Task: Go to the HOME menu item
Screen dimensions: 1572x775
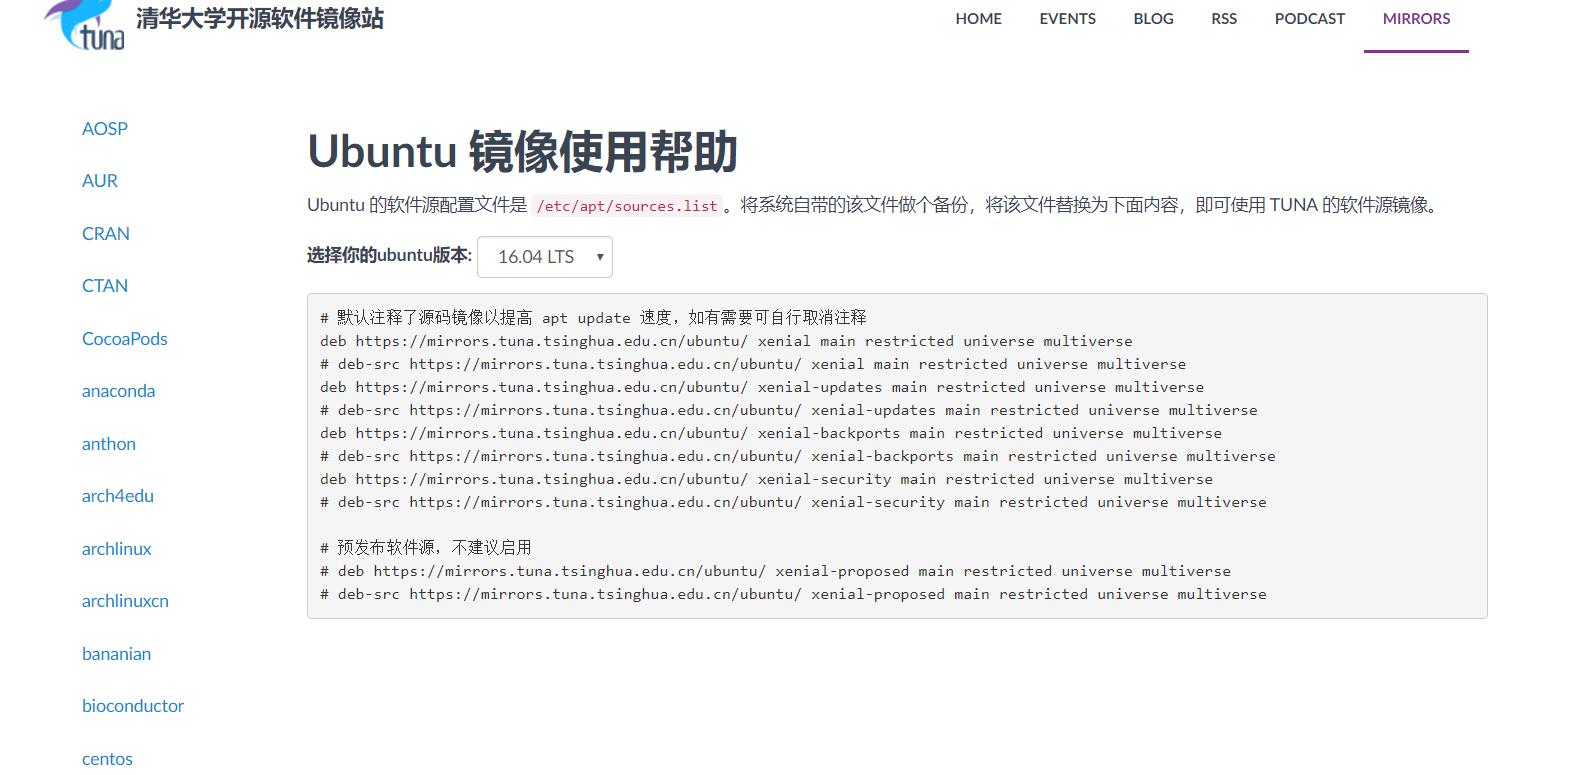Action: [978, 19]
